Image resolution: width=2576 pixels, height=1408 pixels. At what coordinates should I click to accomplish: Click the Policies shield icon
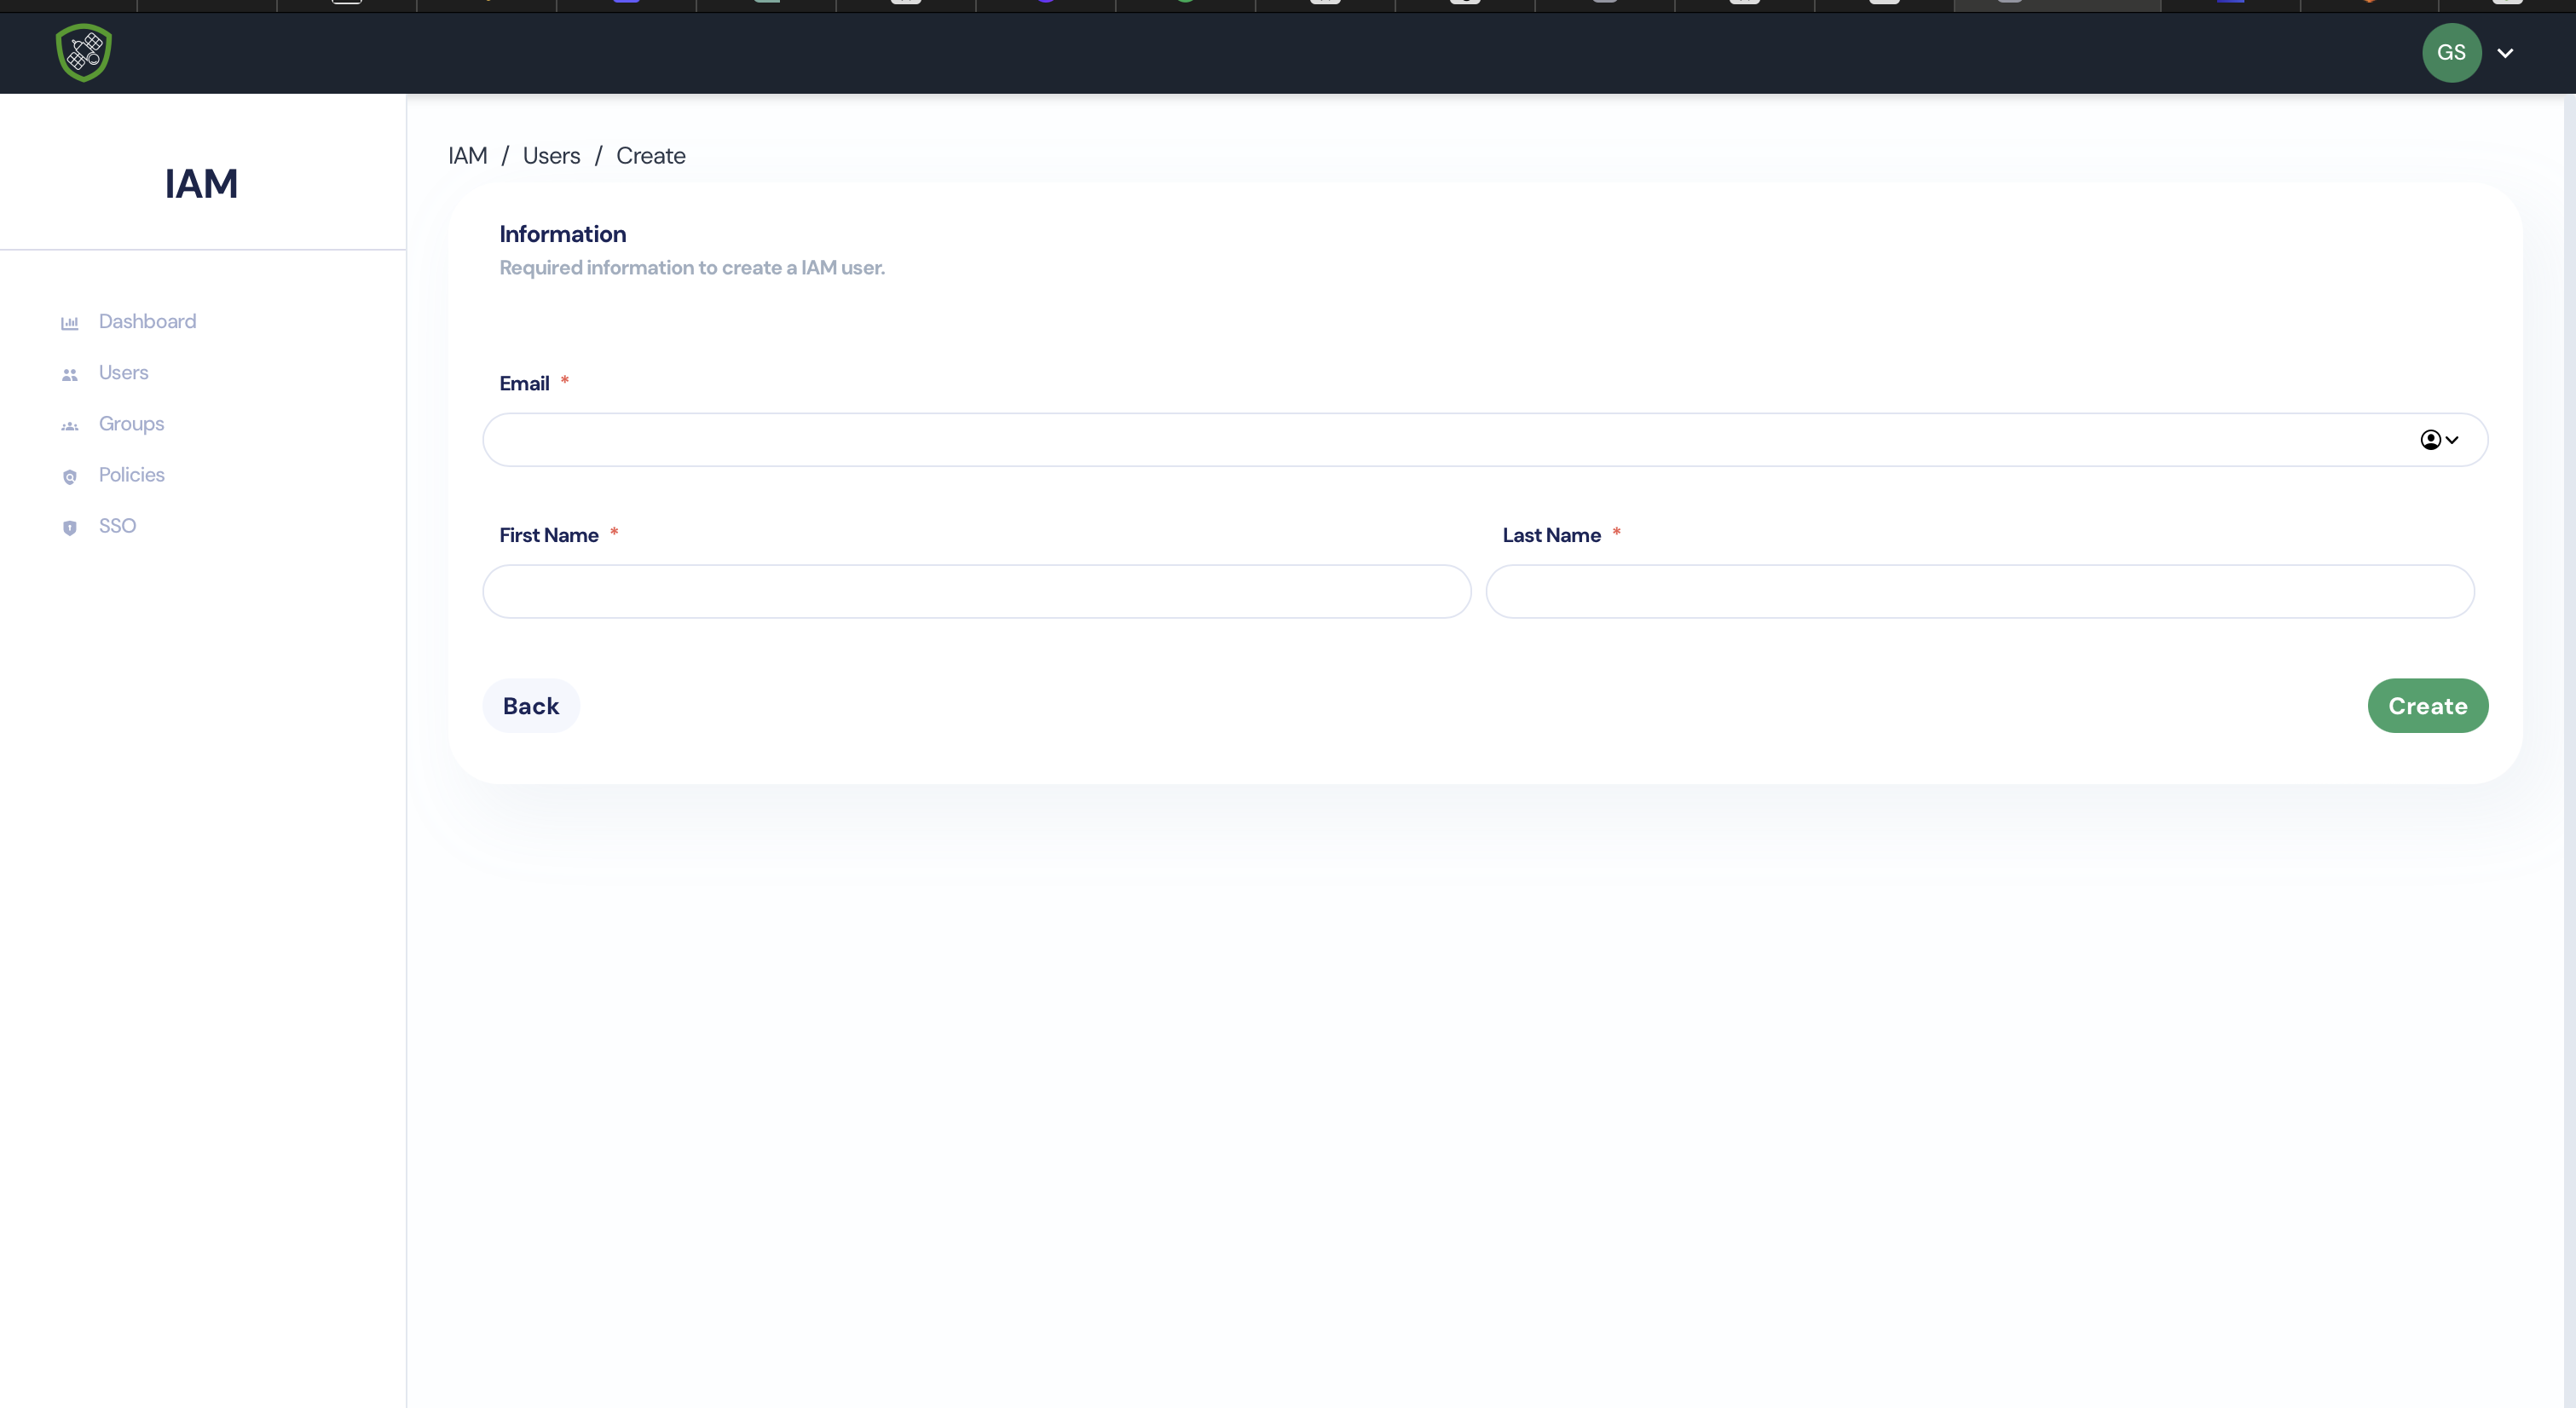tap(69, 477)
